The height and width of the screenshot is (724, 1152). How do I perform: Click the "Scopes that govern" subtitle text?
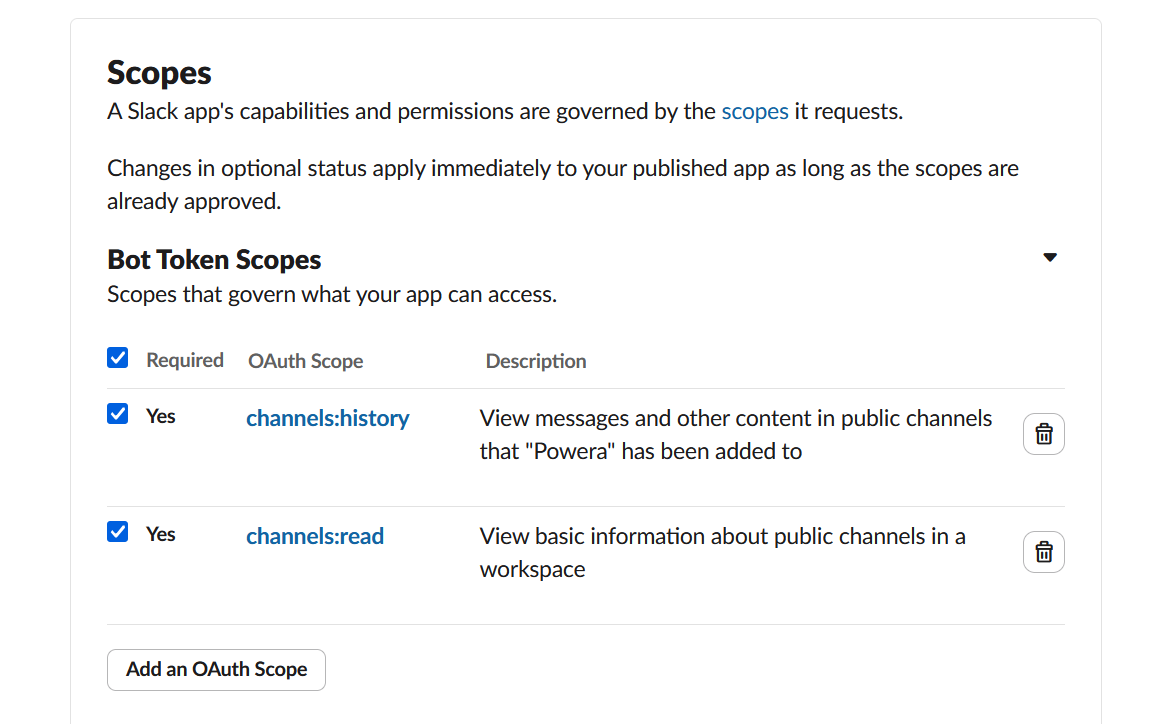point(331,294)
